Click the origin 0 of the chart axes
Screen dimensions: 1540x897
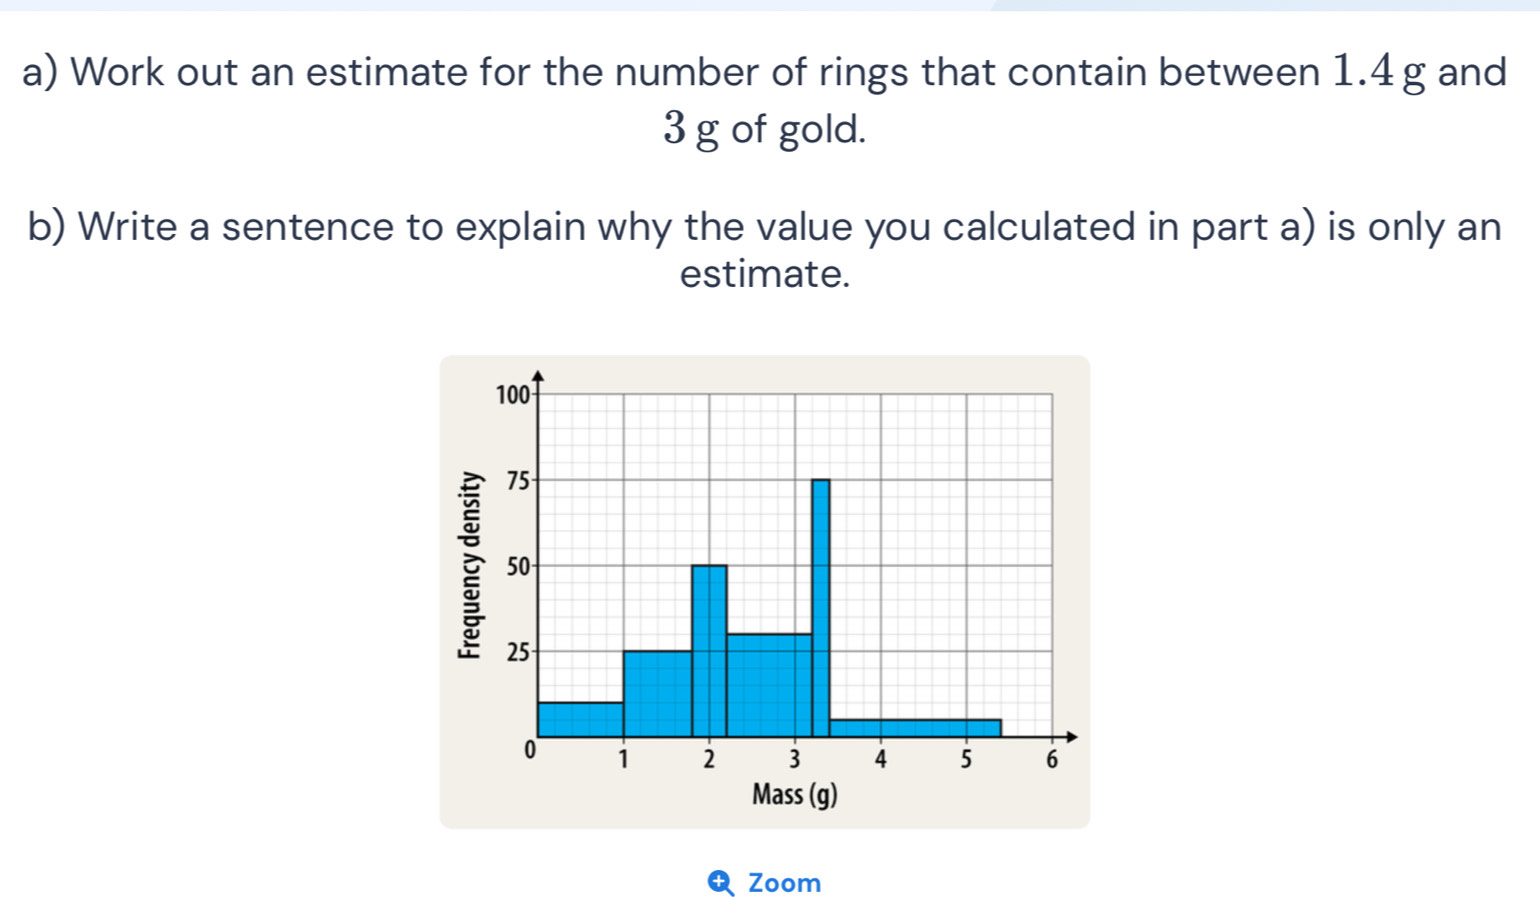(528, 750)
